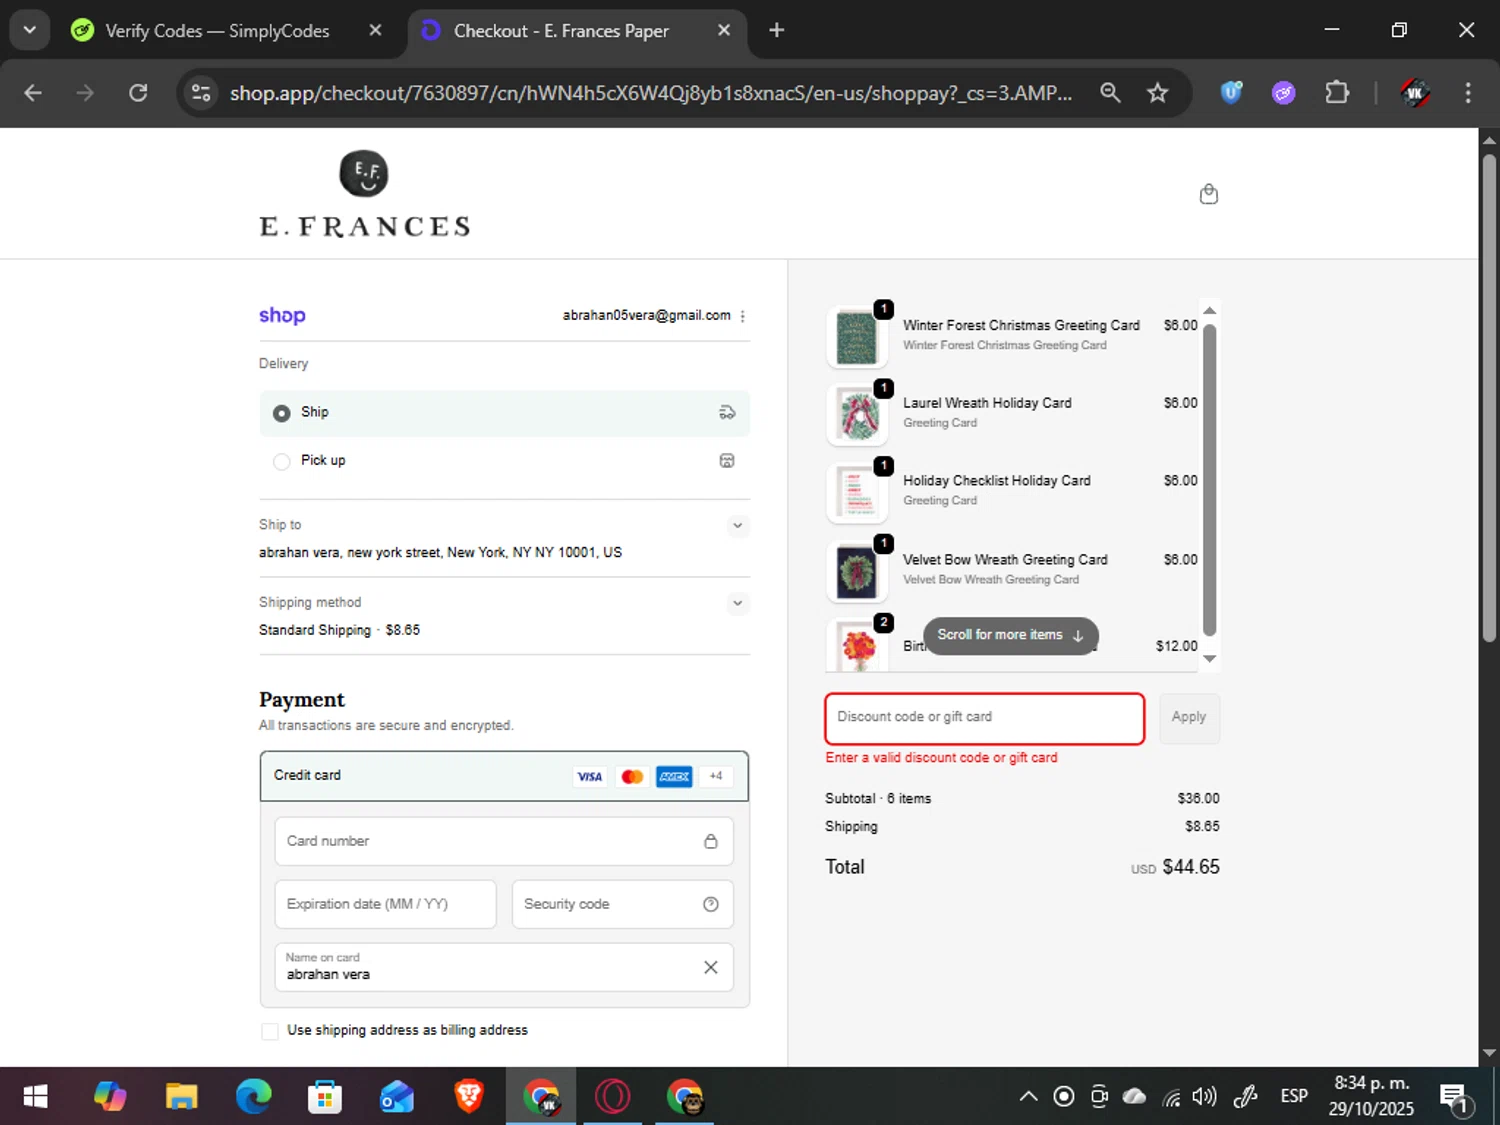The image size is (1500, 1125).
Task: Click the red flowers card thumbnail
Action: point(857,646)
